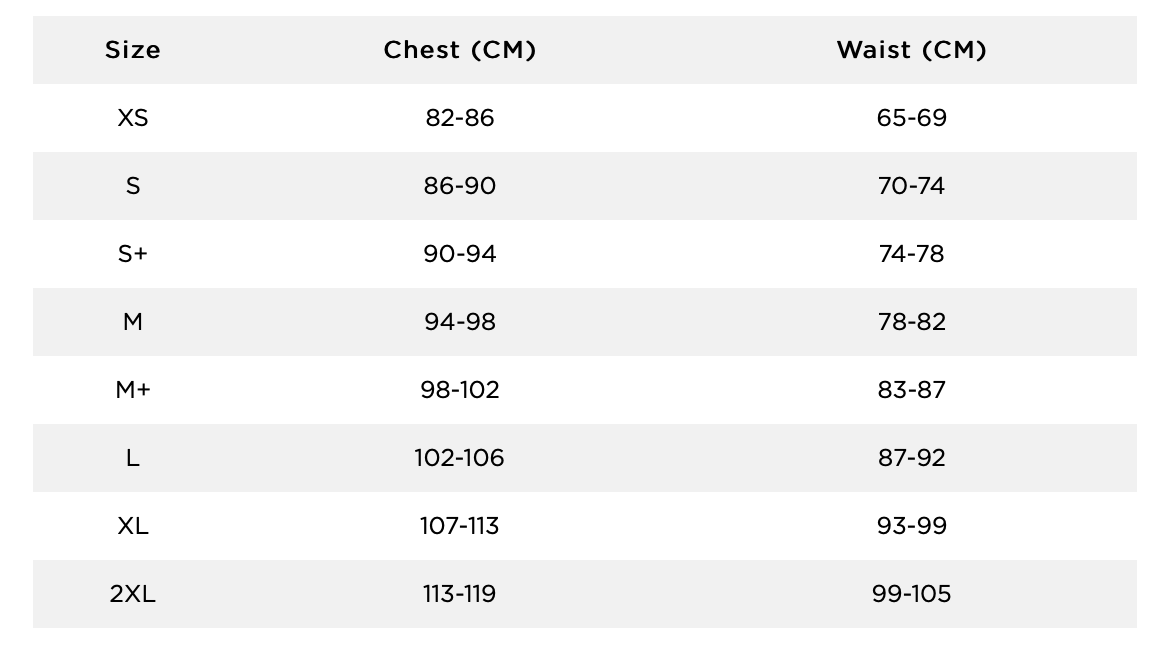Select the XS size cell
The width and height of the screenshot is (1156, 646).
tap(133, 117)
